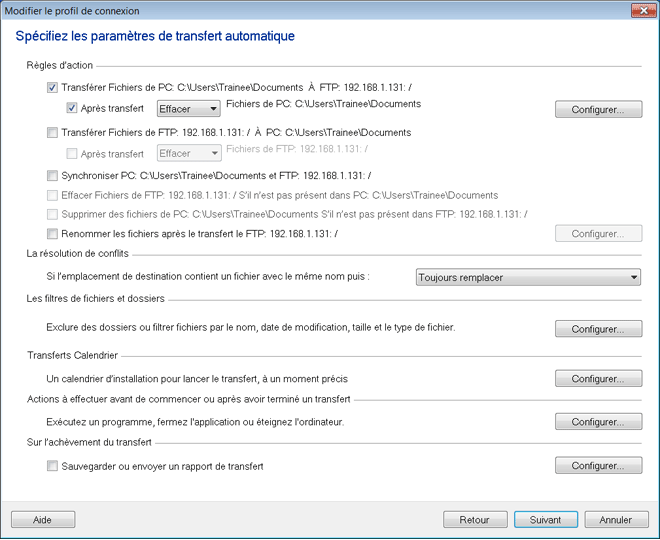
Task: Enable Renommer les fichiers après le transfert
Action: 52,234
